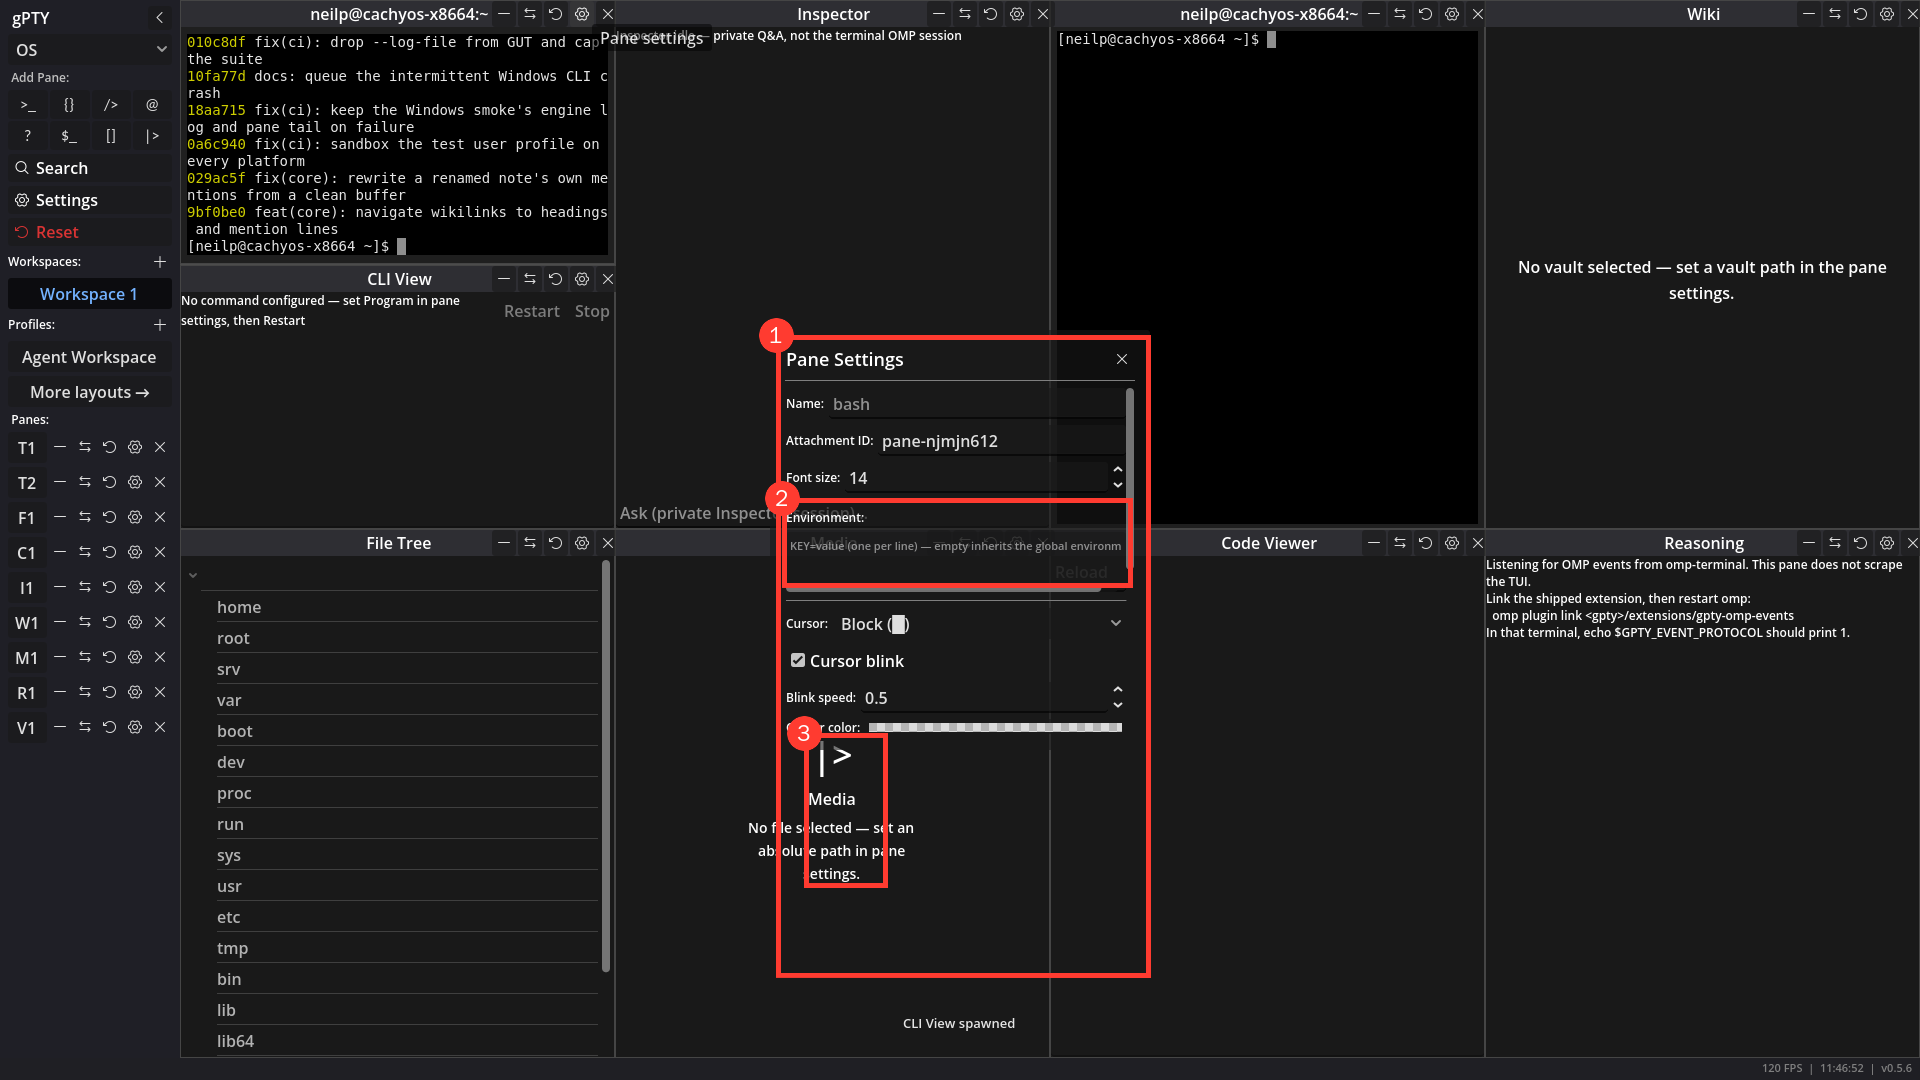Click the reload icon for pane C1 in sidebar
The height and width of the screenshot is (1080, 1920).
tap(110, 553)
